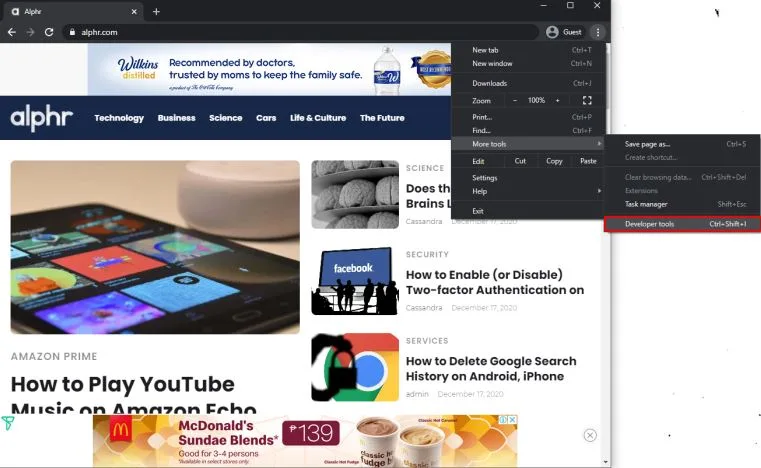The image size is (761, 468).
Task: Choose Print... from the menu
Action: 529,117
